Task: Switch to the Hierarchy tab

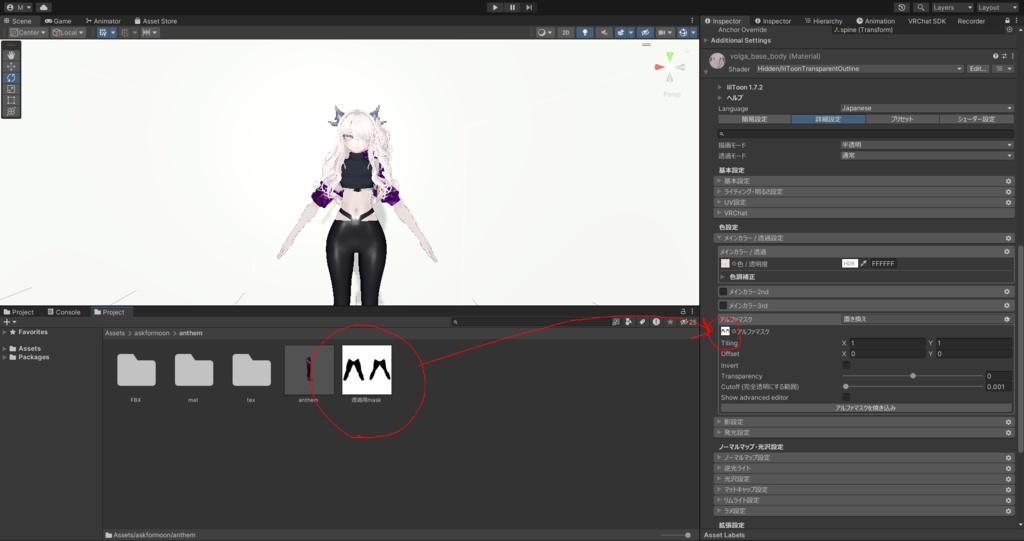Action: 823,21
